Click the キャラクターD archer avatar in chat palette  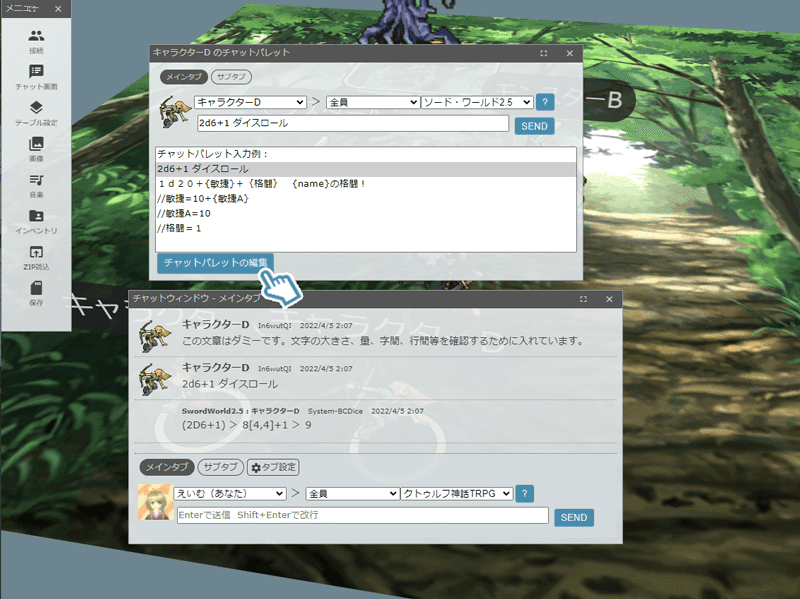[176, 111]
